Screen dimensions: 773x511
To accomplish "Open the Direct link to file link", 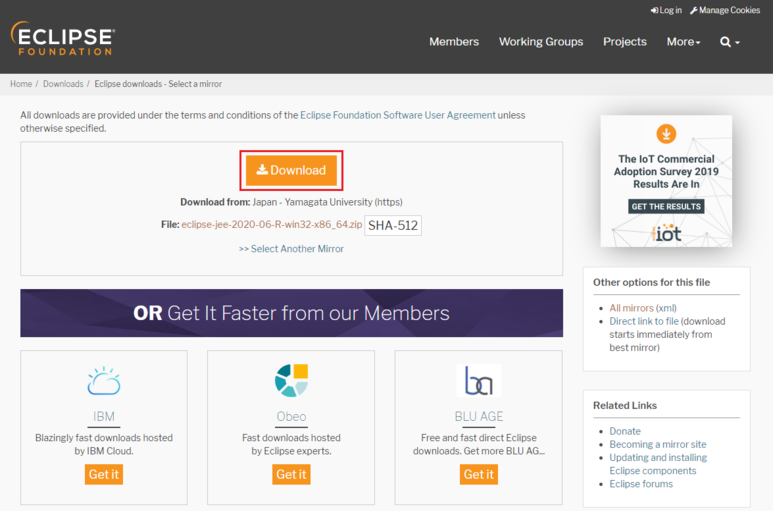I will tap(644, 321).
